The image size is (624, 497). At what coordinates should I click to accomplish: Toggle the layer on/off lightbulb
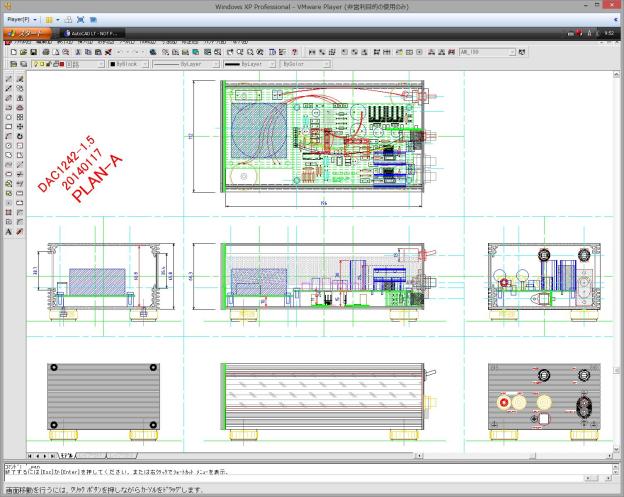(x=36, y=63)
